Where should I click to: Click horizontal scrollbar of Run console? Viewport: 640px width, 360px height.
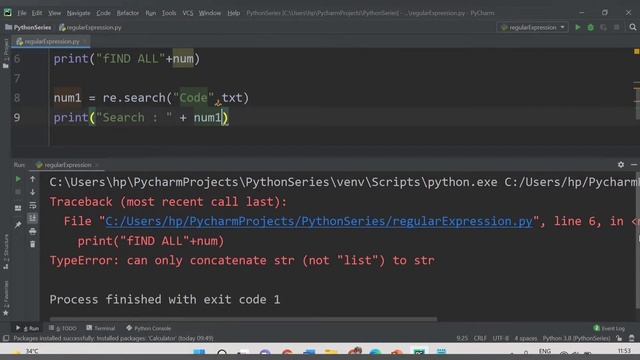click(243, 319)
